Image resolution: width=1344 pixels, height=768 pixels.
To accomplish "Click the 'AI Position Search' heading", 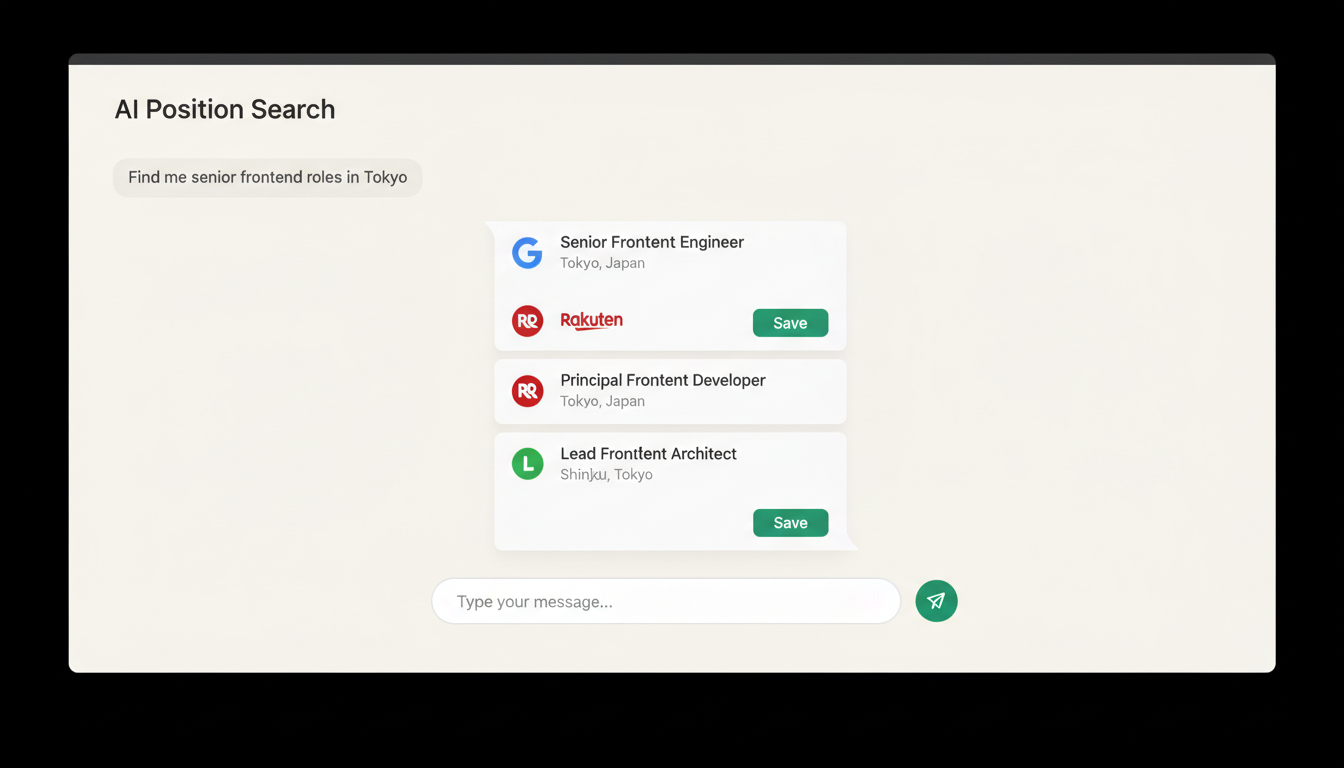I will click(x=225, y=109).
